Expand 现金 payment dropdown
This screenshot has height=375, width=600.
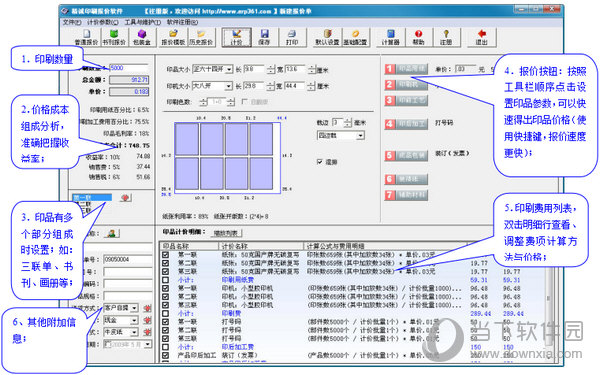tap(134, 320)
